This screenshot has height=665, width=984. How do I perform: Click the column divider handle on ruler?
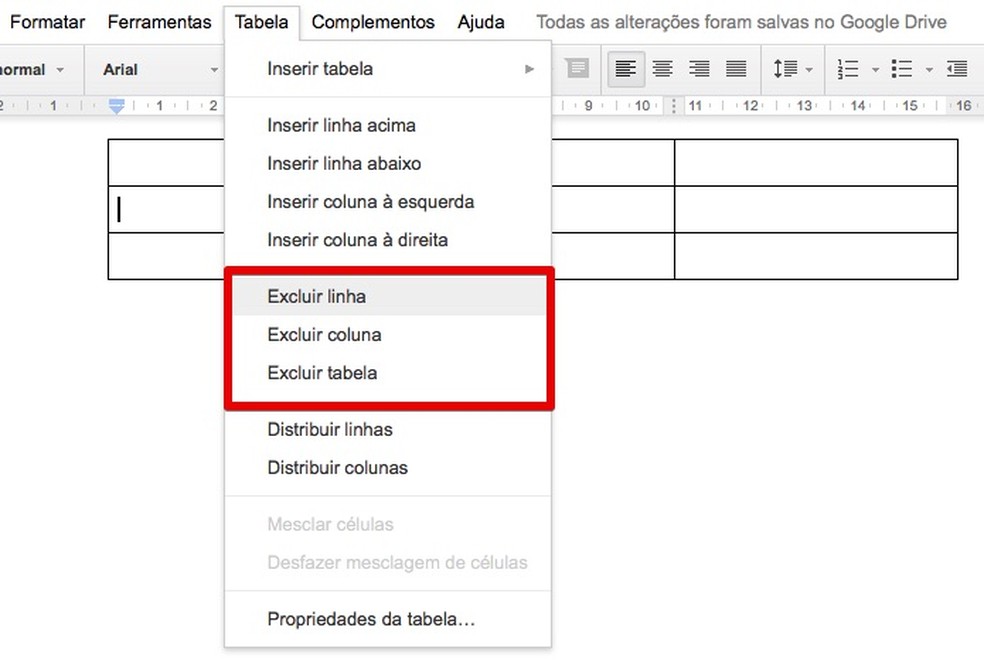674,105
